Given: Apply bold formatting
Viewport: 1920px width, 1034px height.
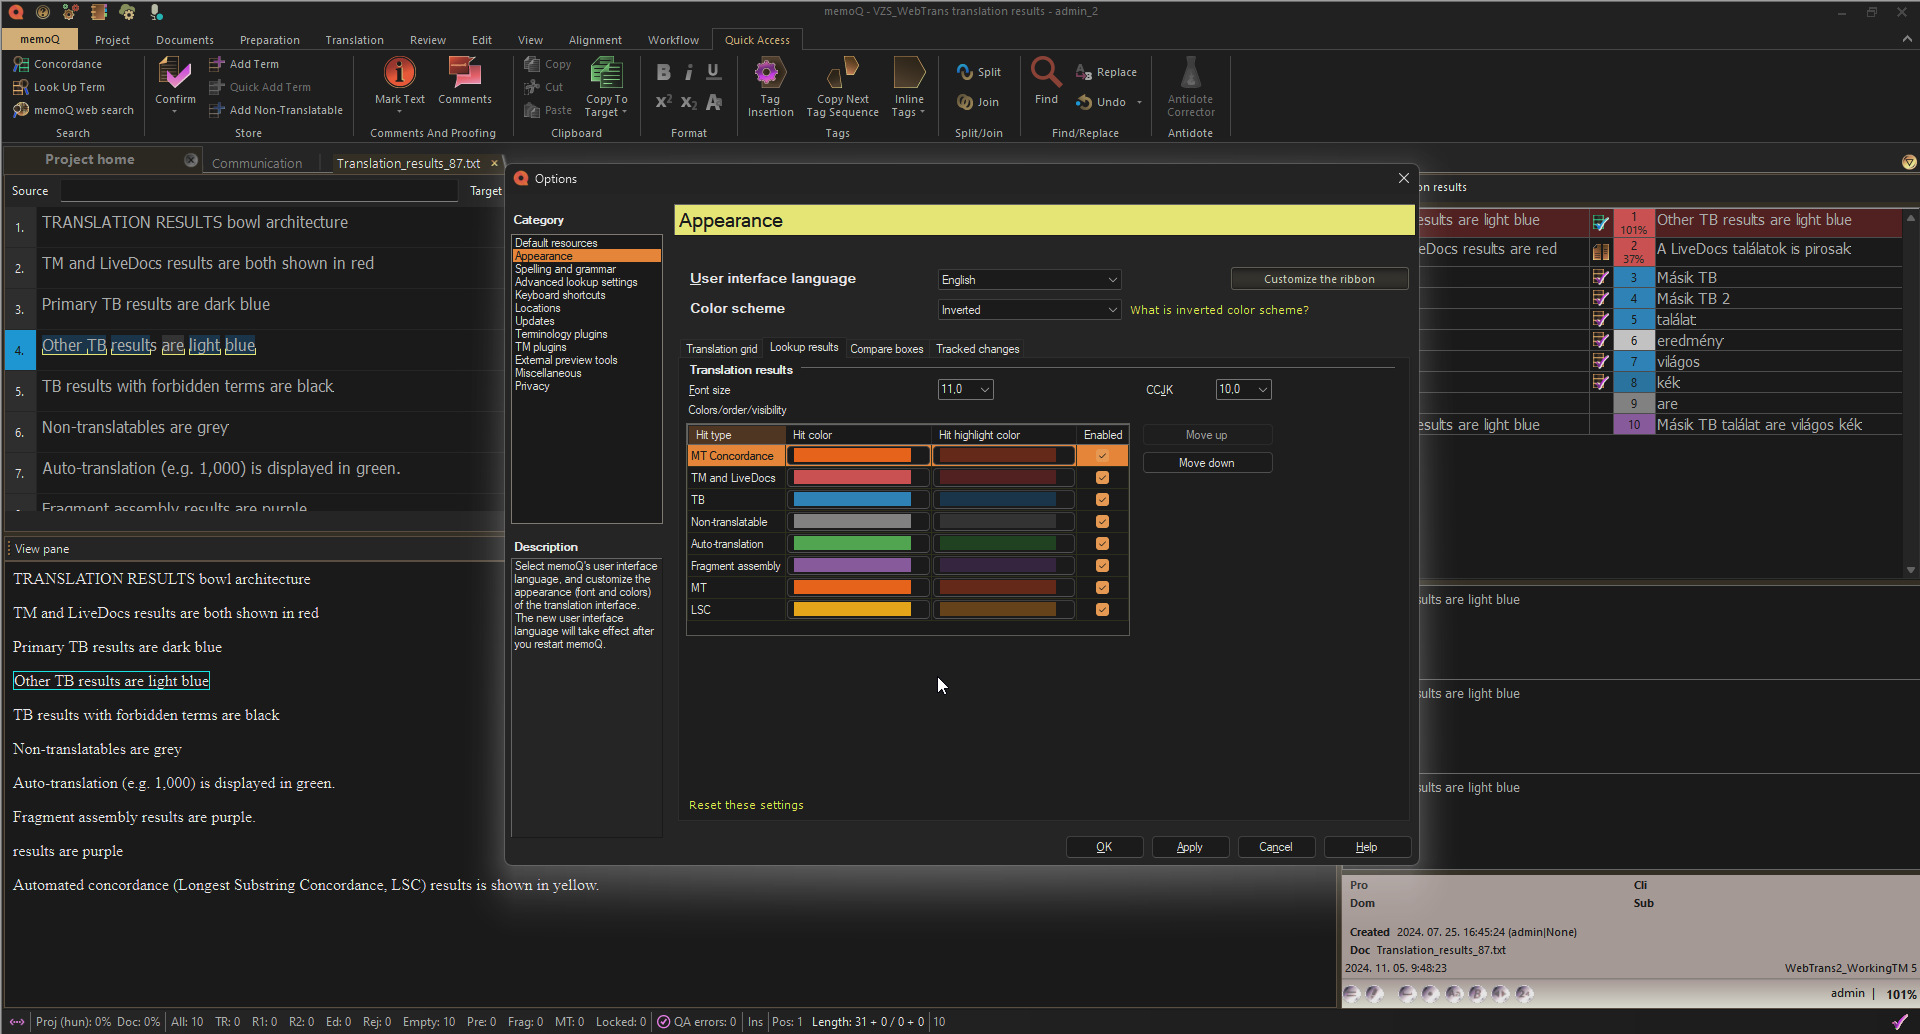Looking at the screenshot, I should 662,71.
